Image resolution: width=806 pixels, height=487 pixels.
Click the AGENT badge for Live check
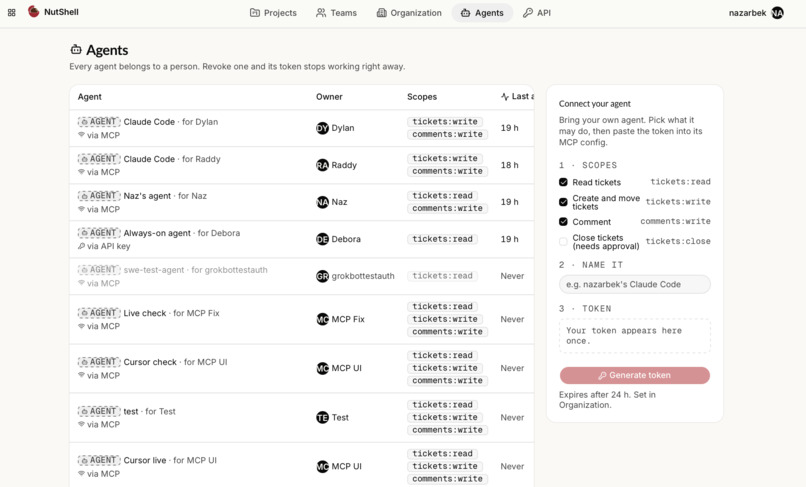(x=99, y=313)
